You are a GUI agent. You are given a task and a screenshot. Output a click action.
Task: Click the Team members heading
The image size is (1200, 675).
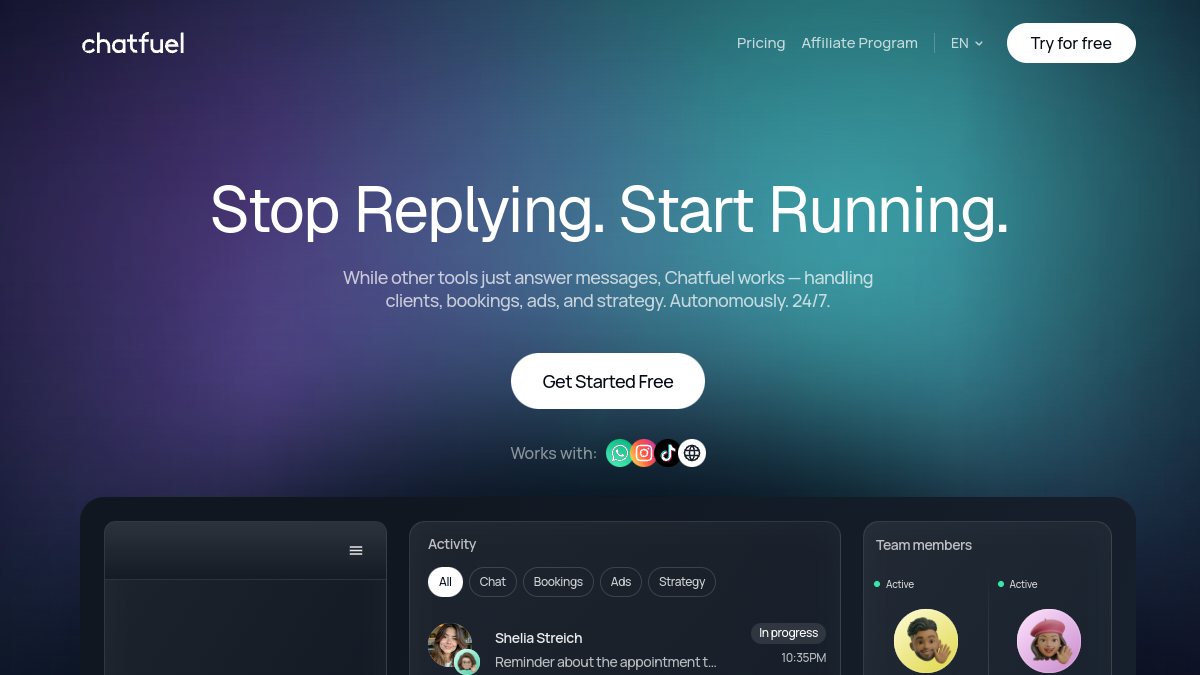click(x=924, y=545)
